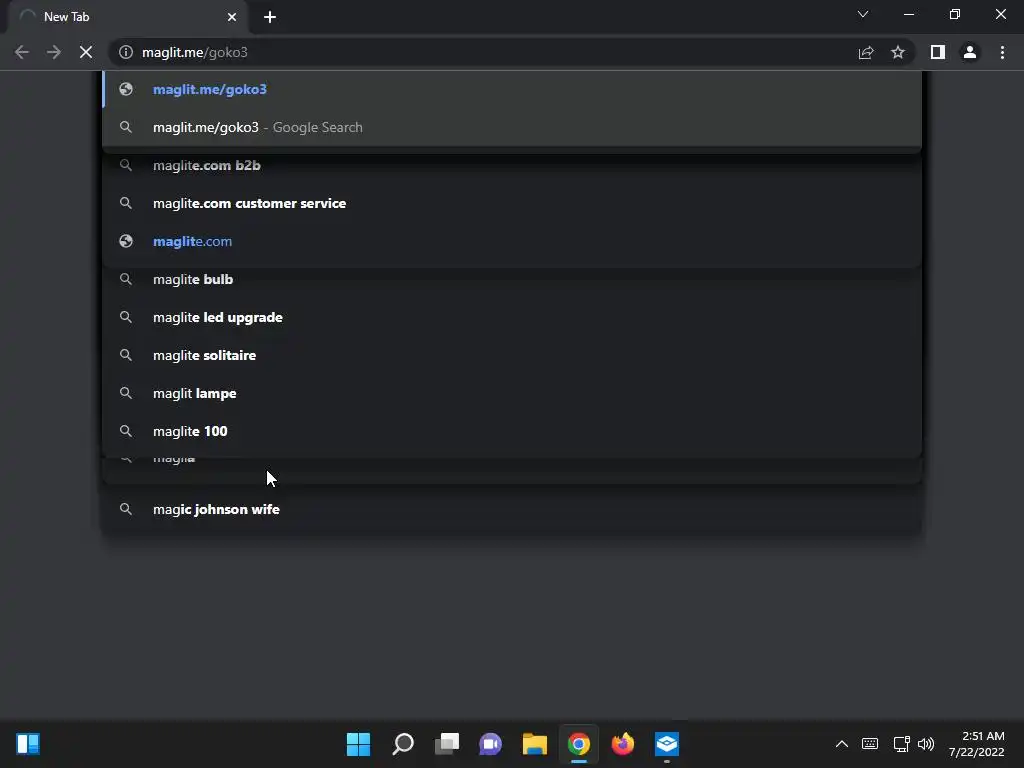
Task: Select maglit.me/goko3 URL suggestion
Action: click(512, 89)
